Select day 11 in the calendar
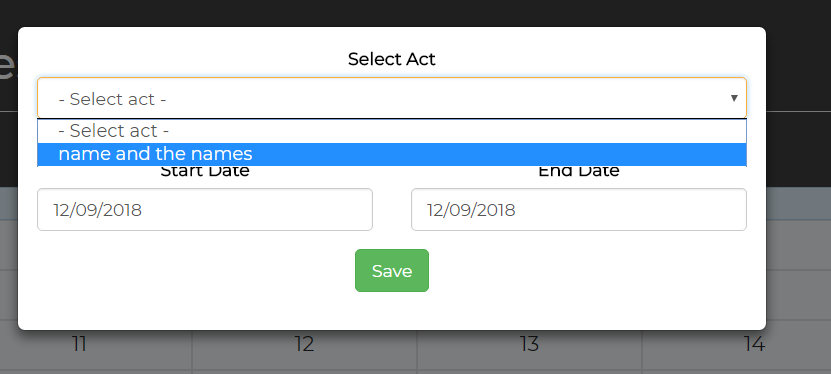Image resolution: width=831 pixels, height=374 pixels. click(79, 345)
